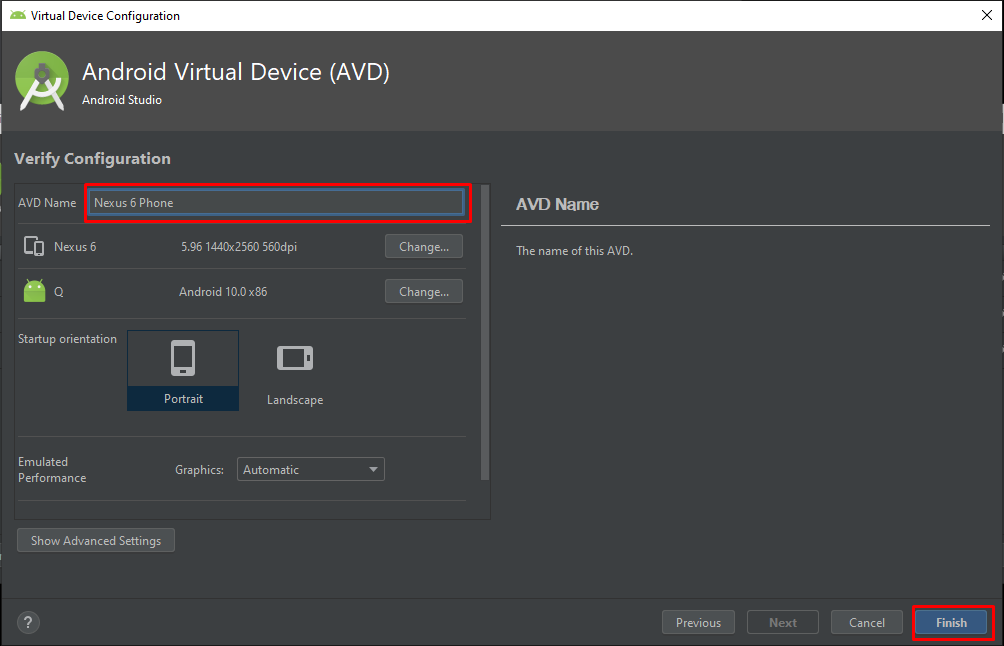
Task: Select Portrait startup orientation
Action: click(x=183, y=370)
